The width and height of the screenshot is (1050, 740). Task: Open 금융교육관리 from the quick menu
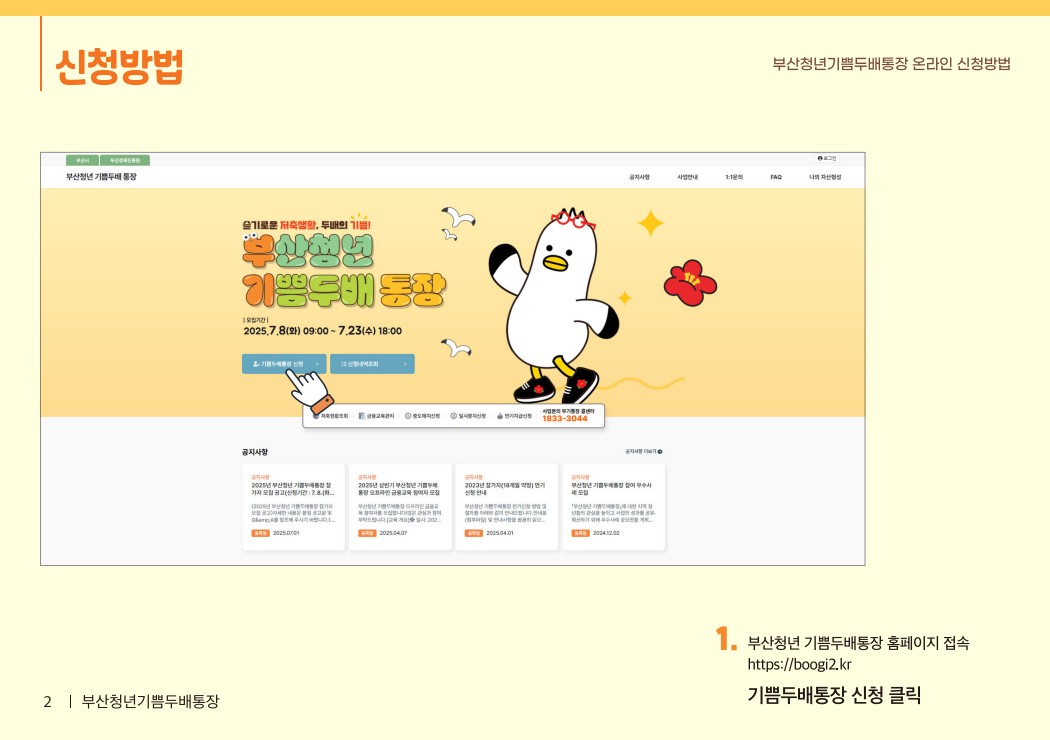(360, 416)
